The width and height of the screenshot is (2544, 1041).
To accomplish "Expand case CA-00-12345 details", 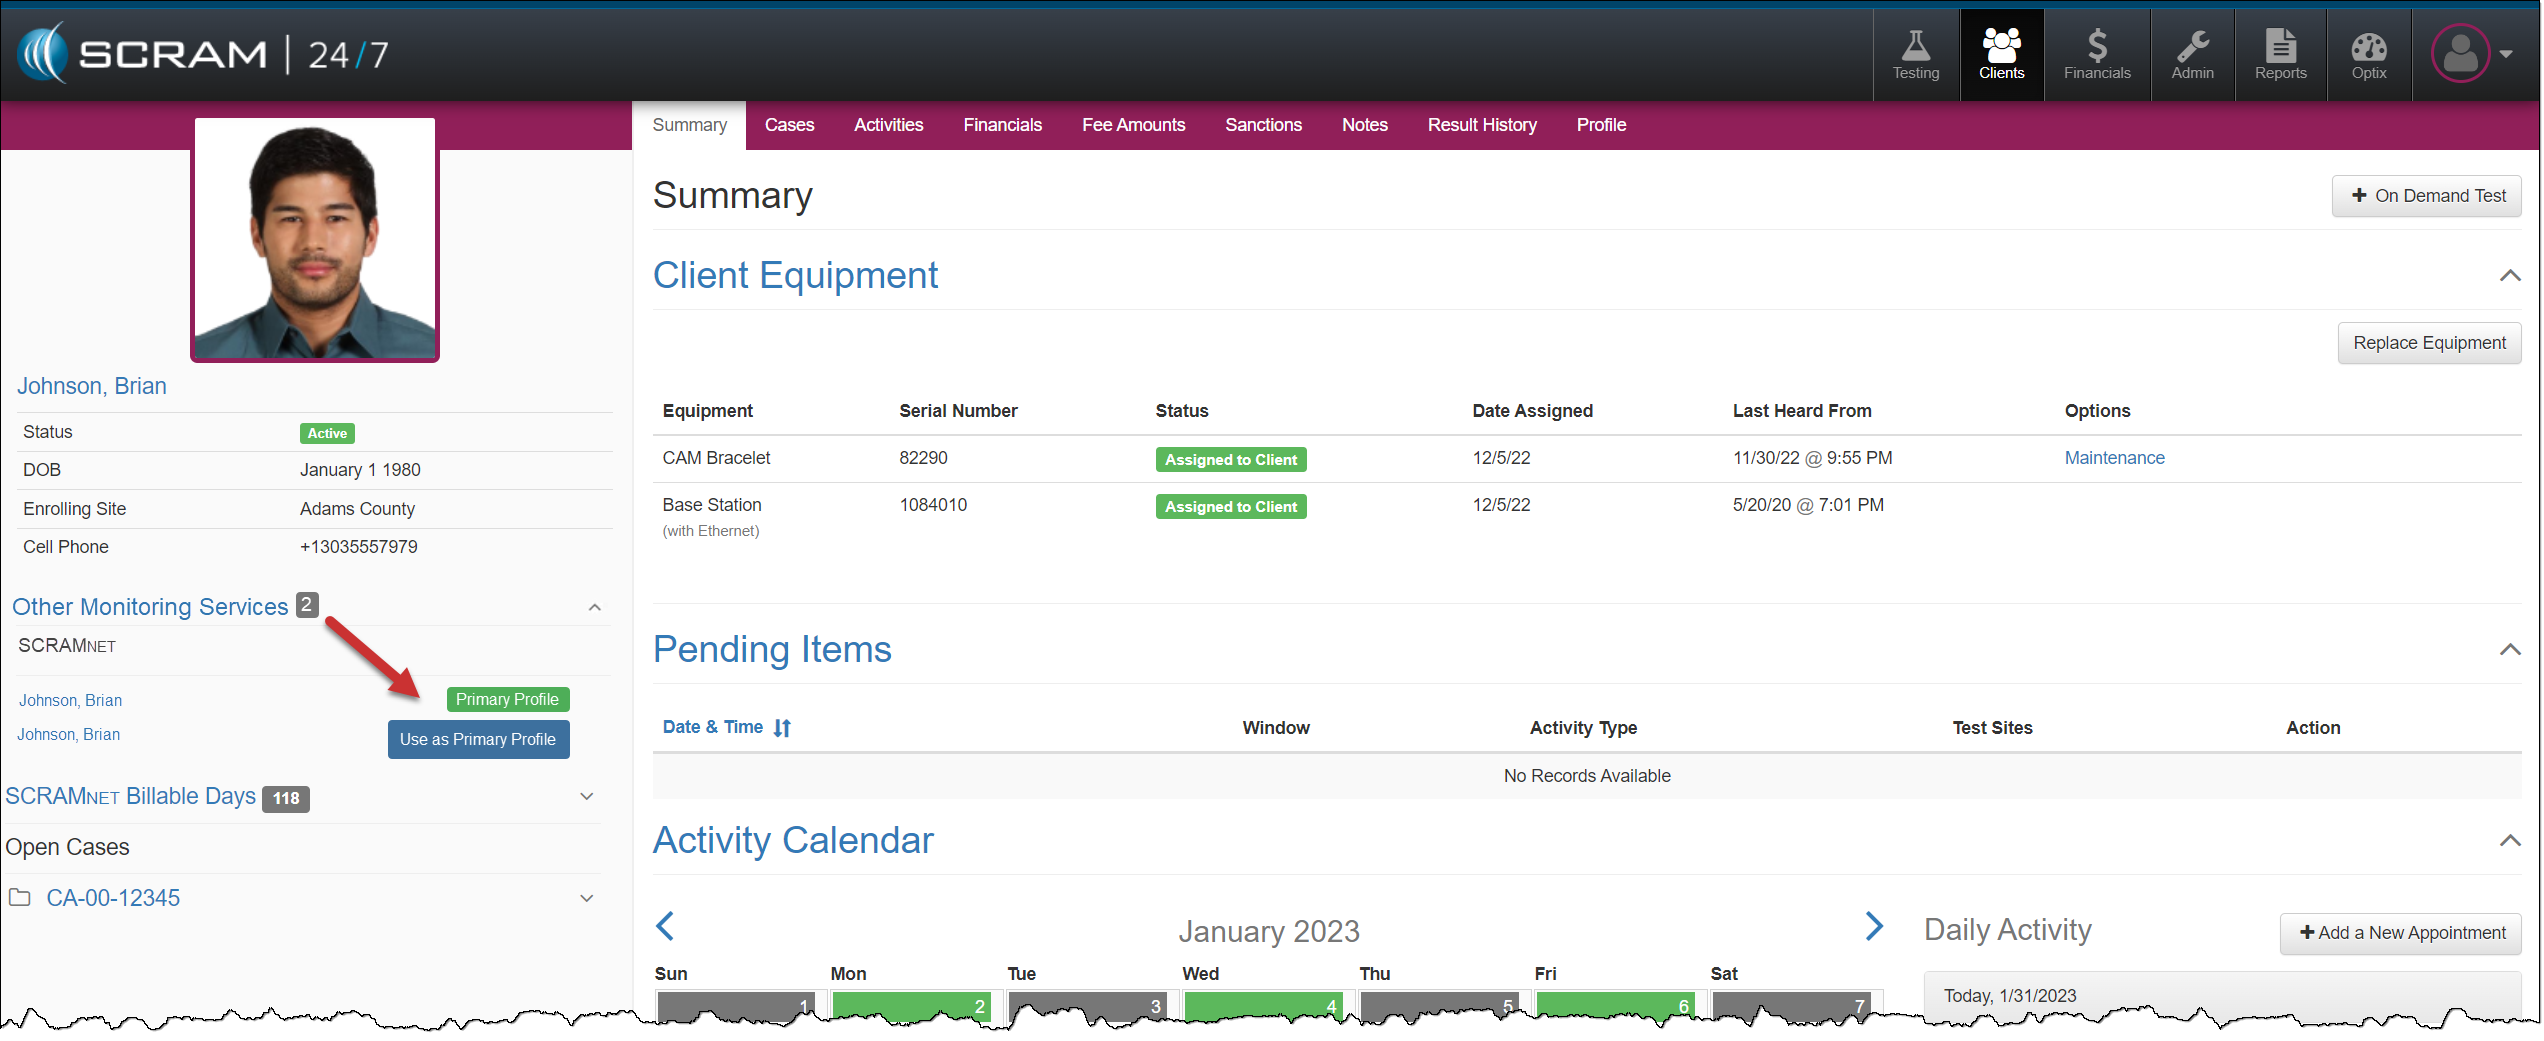I will click(x=587, y=898).
